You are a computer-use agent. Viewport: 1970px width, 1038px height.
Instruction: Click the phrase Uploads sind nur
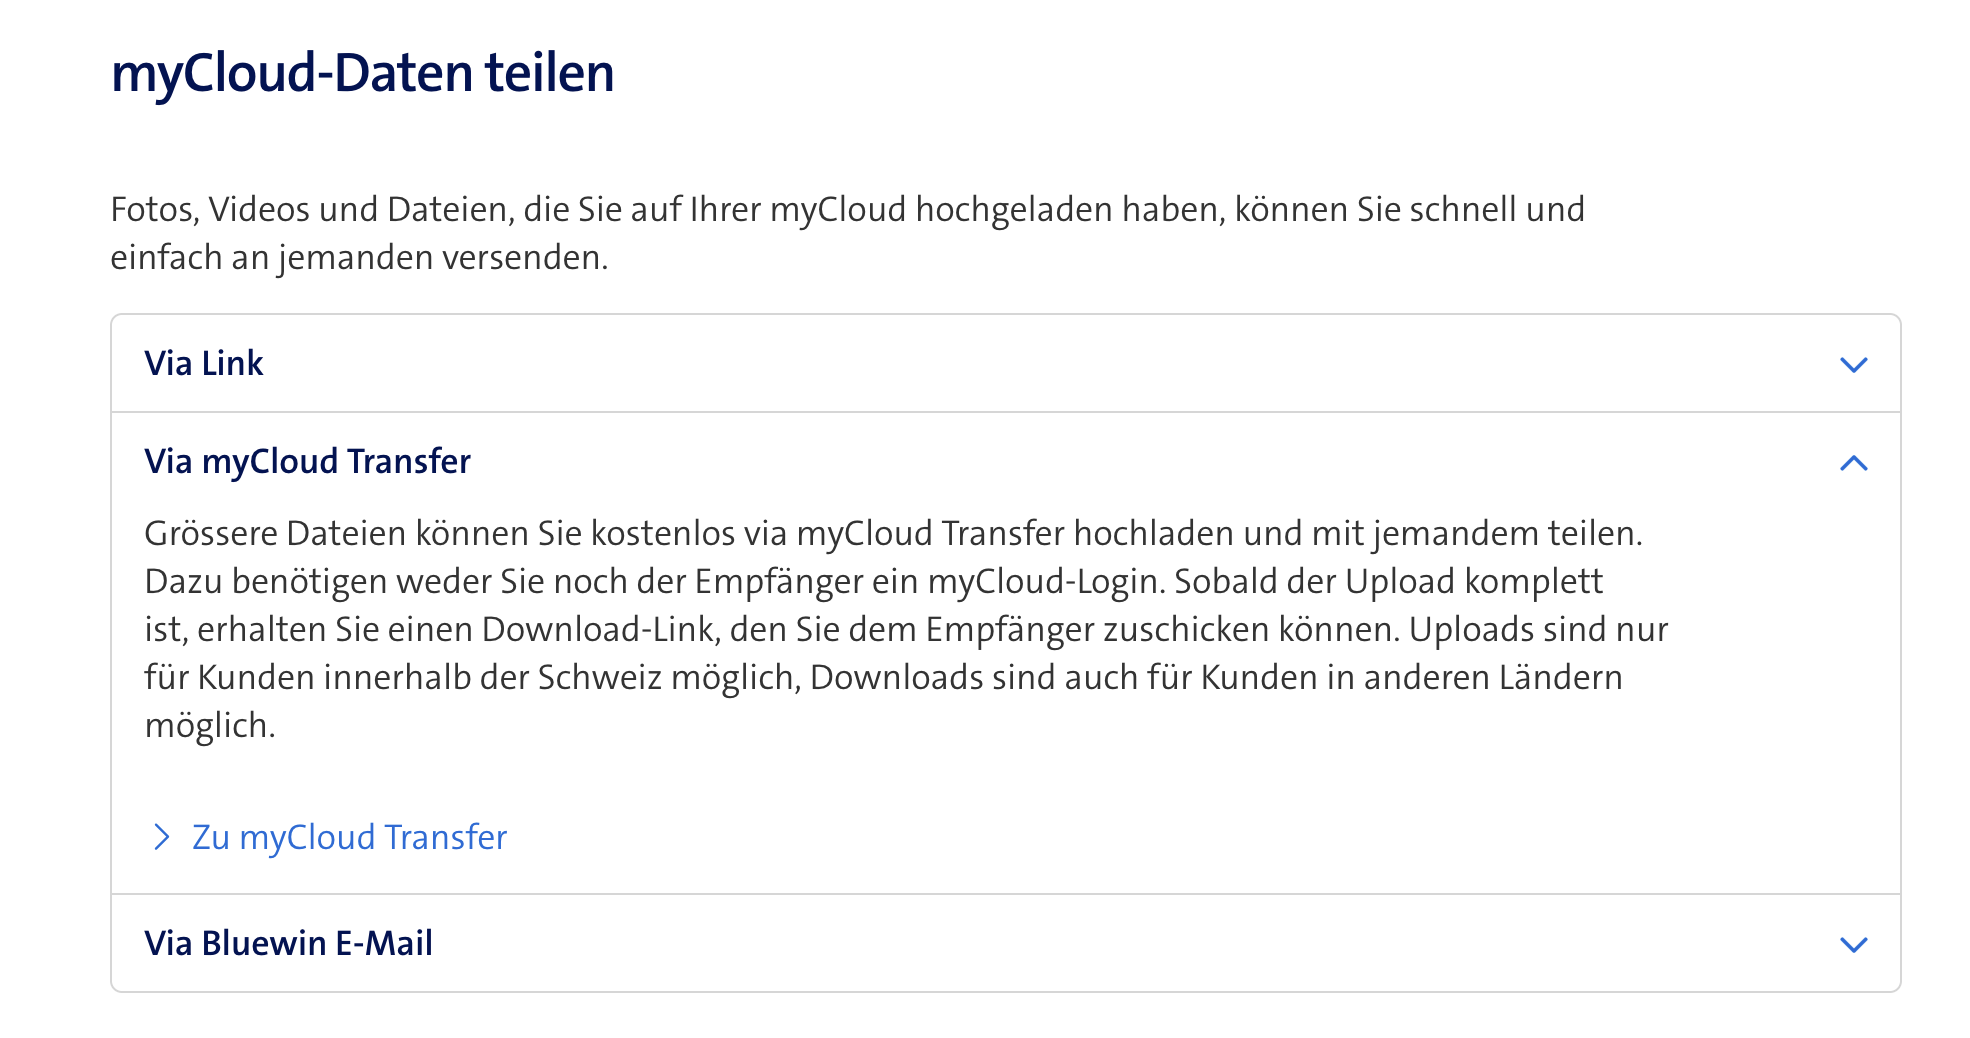[x=1538, y=629]
